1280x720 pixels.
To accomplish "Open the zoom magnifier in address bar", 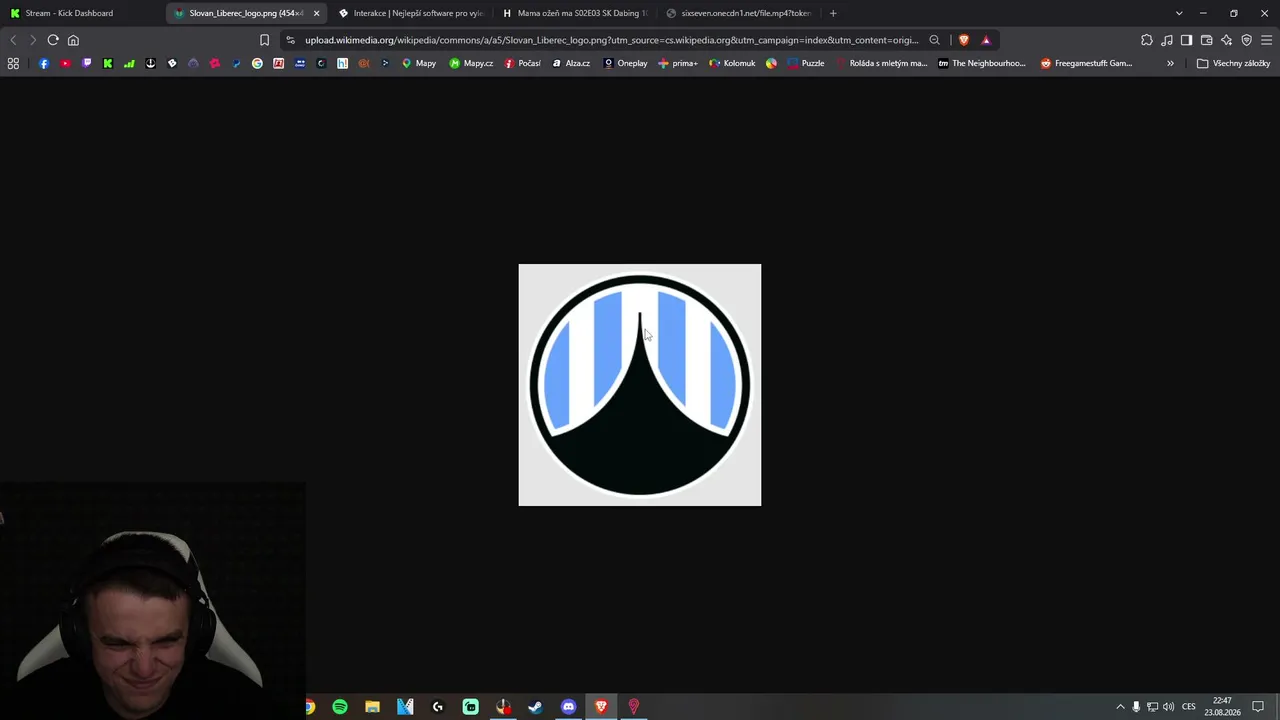I will [x=934, y=40].
